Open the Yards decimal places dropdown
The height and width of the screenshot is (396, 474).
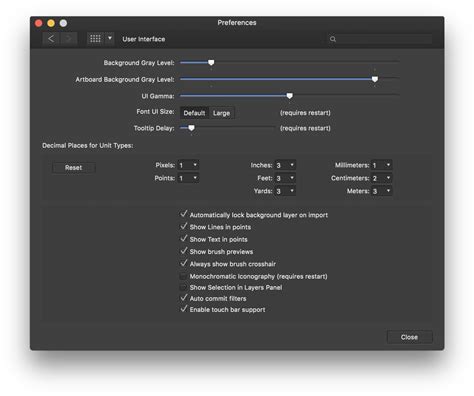tap(285, 191)
